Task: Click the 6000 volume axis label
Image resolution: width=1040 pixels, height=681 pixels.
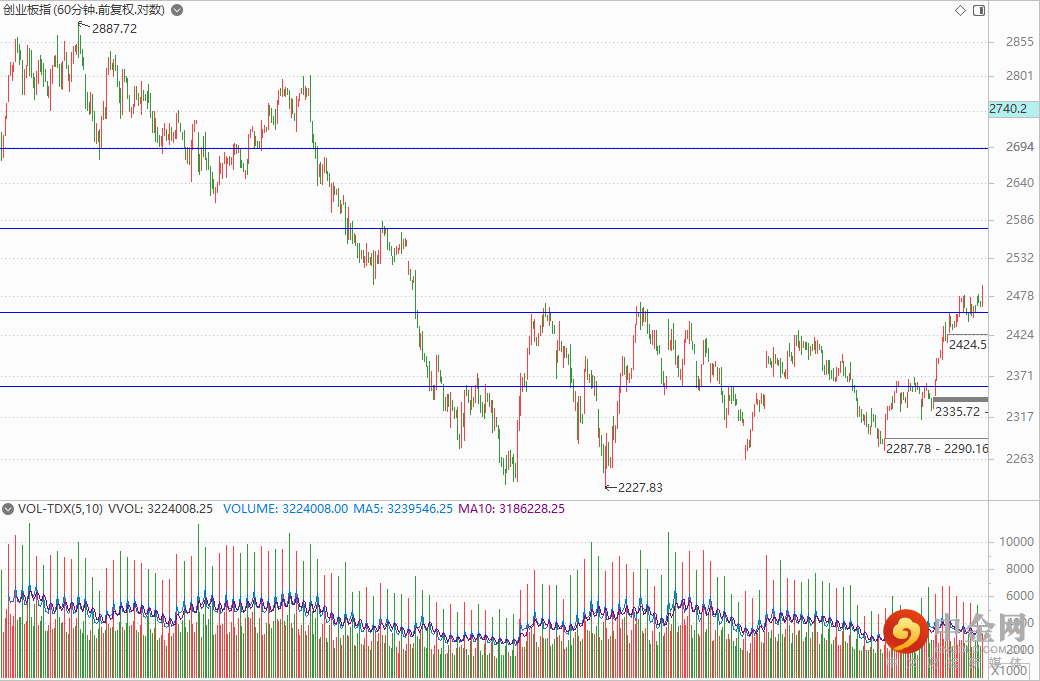Action: pyautogui.click(x=1019, y=596)
